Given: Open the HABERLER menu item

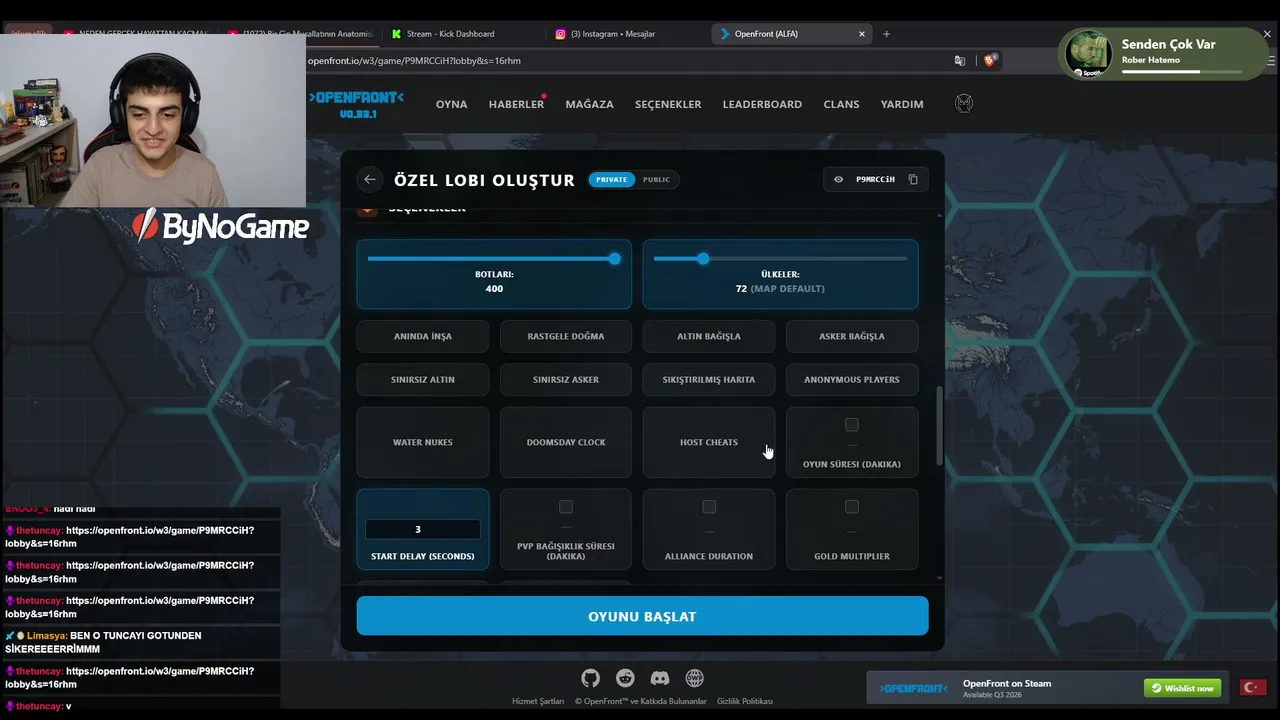Looking at the screenshot, I should pos(516,104).
